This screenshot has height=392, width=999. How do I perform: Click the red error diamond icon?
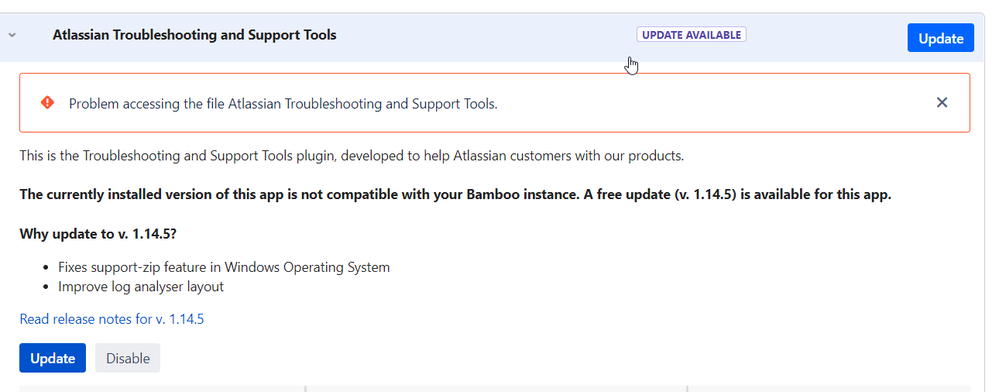47,103
